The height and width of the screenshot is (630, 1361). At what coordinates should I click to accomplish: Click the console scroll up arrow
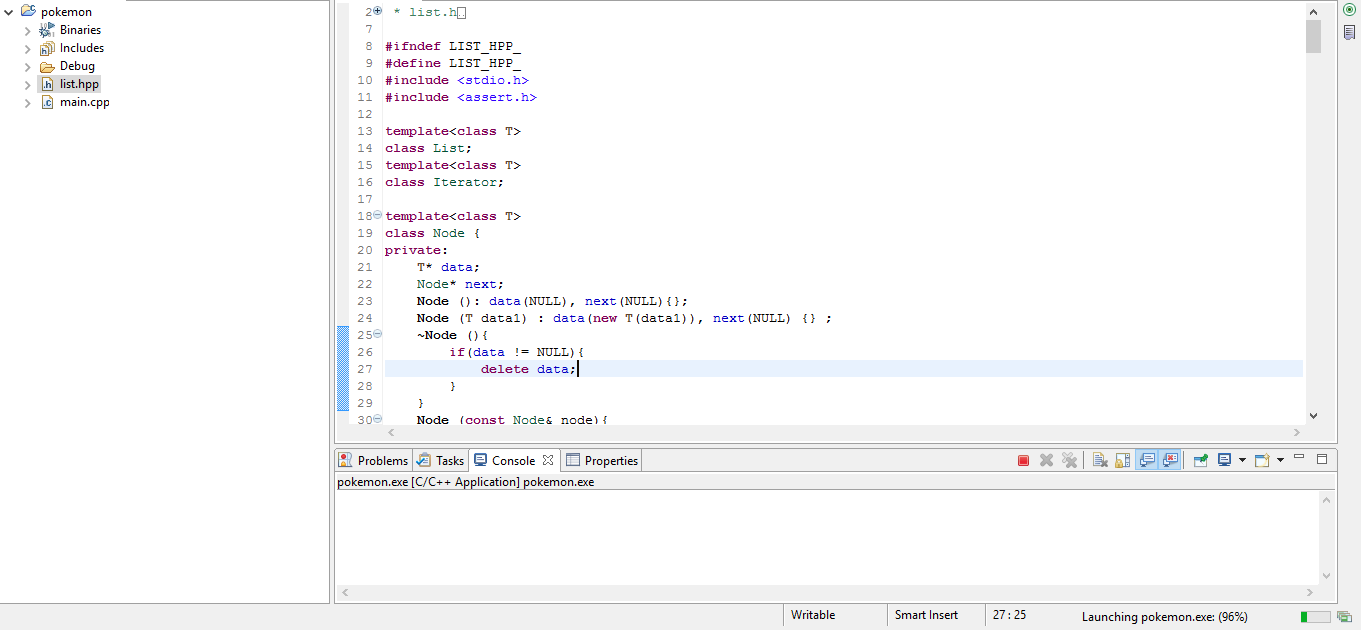[x=1327, y=498]
